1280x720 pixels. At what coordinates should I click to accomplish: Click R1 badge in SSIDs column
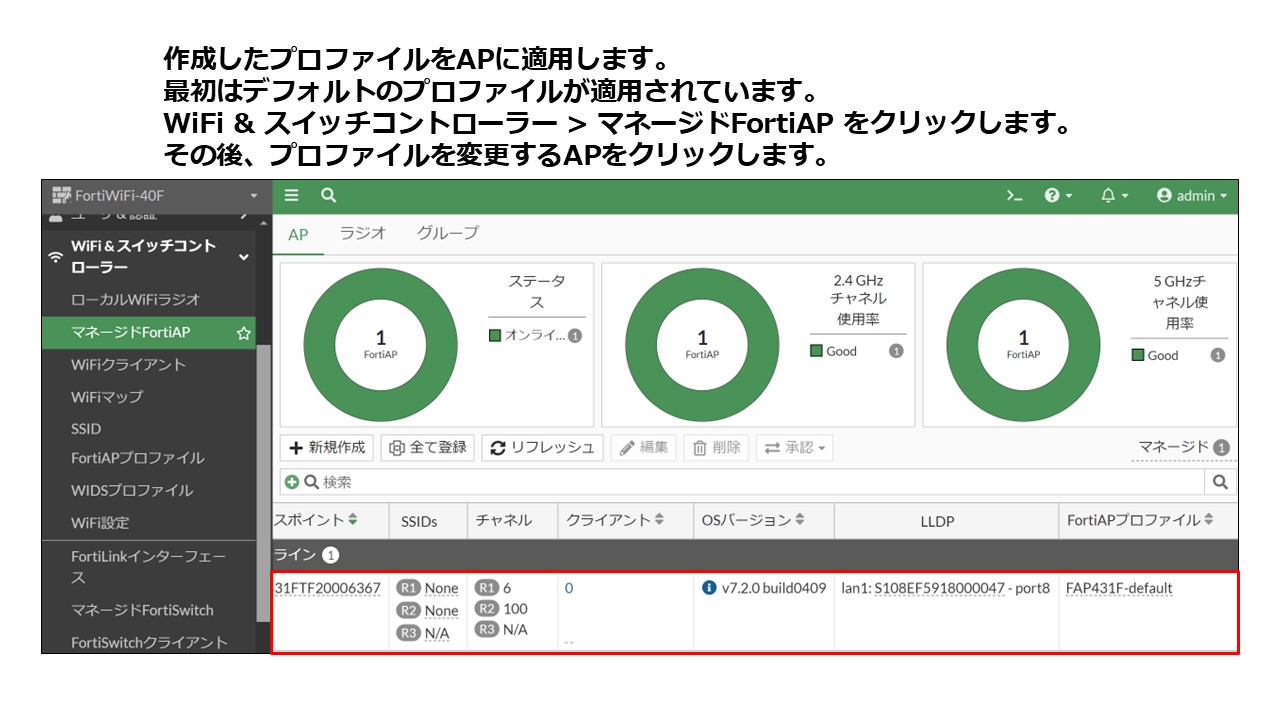coord(408,588)
